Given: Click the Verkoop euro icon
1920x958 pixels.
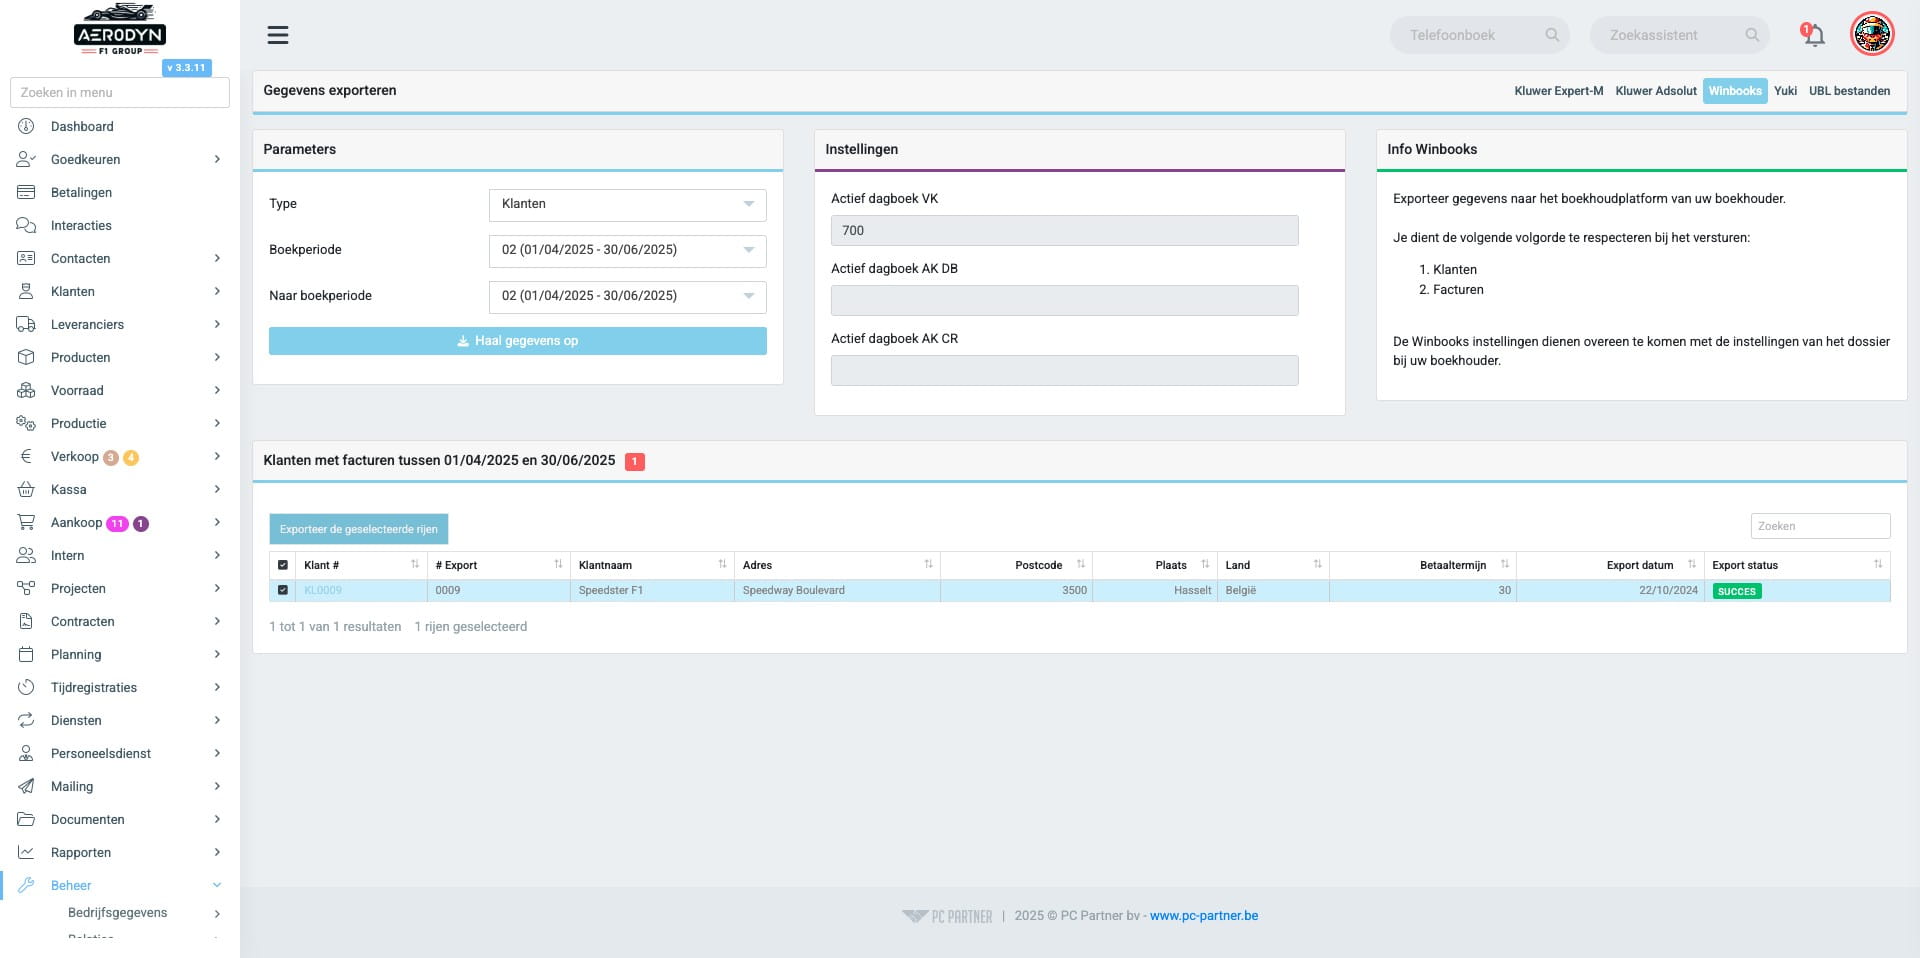Looking at the screenshot, I should tap(26, 456).
